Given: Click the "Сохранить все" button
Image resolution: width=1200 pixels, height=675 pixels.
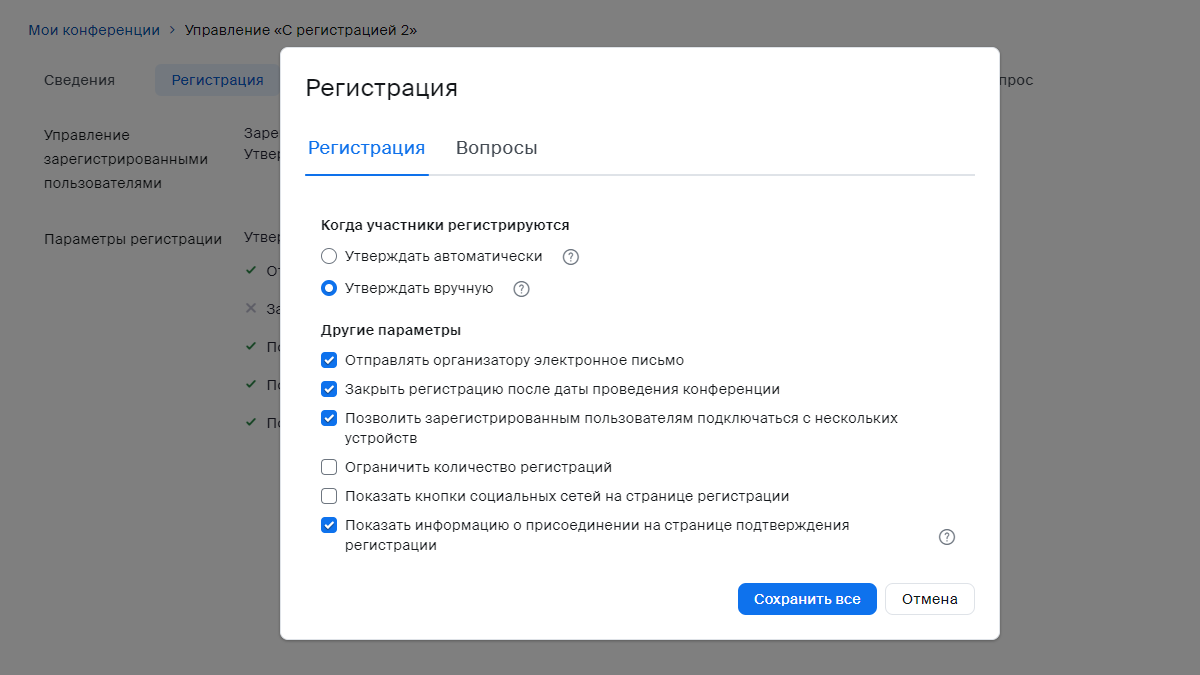Looking at the screenshot, I should [806, 598].
